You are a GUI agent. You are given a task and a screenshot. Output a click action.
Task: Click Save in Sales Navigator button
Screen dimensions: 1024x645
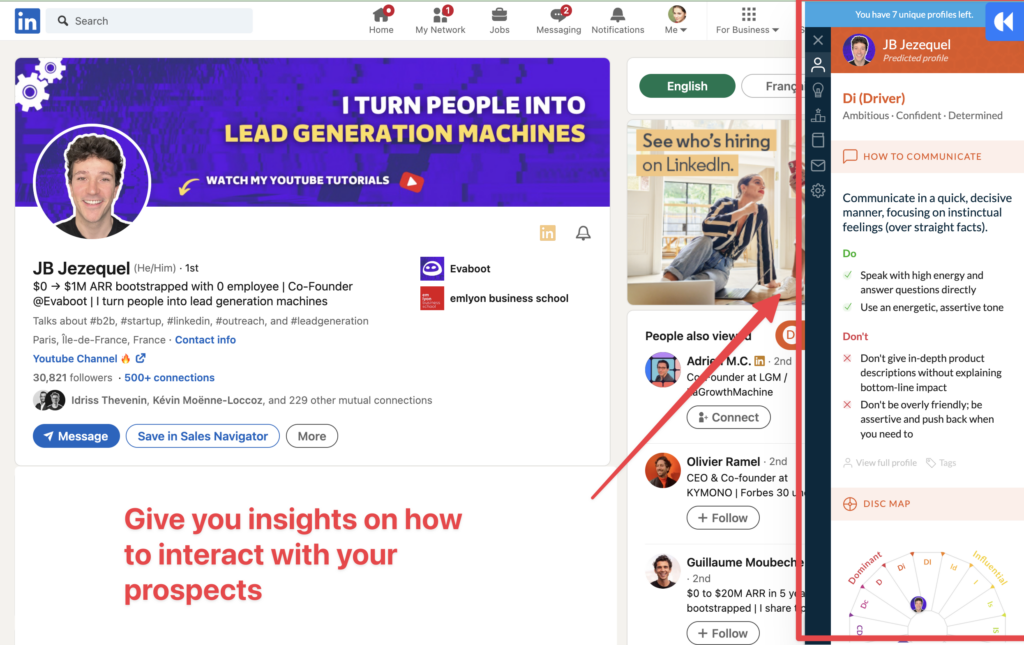202,436
